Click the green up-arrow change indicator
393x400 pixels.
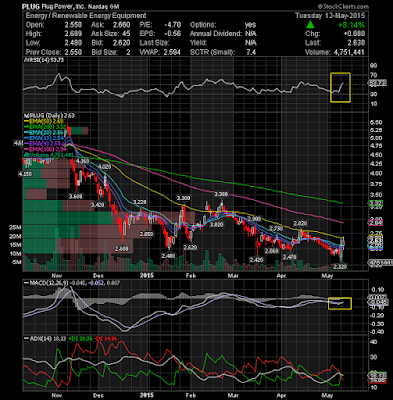tap(310, 25)
